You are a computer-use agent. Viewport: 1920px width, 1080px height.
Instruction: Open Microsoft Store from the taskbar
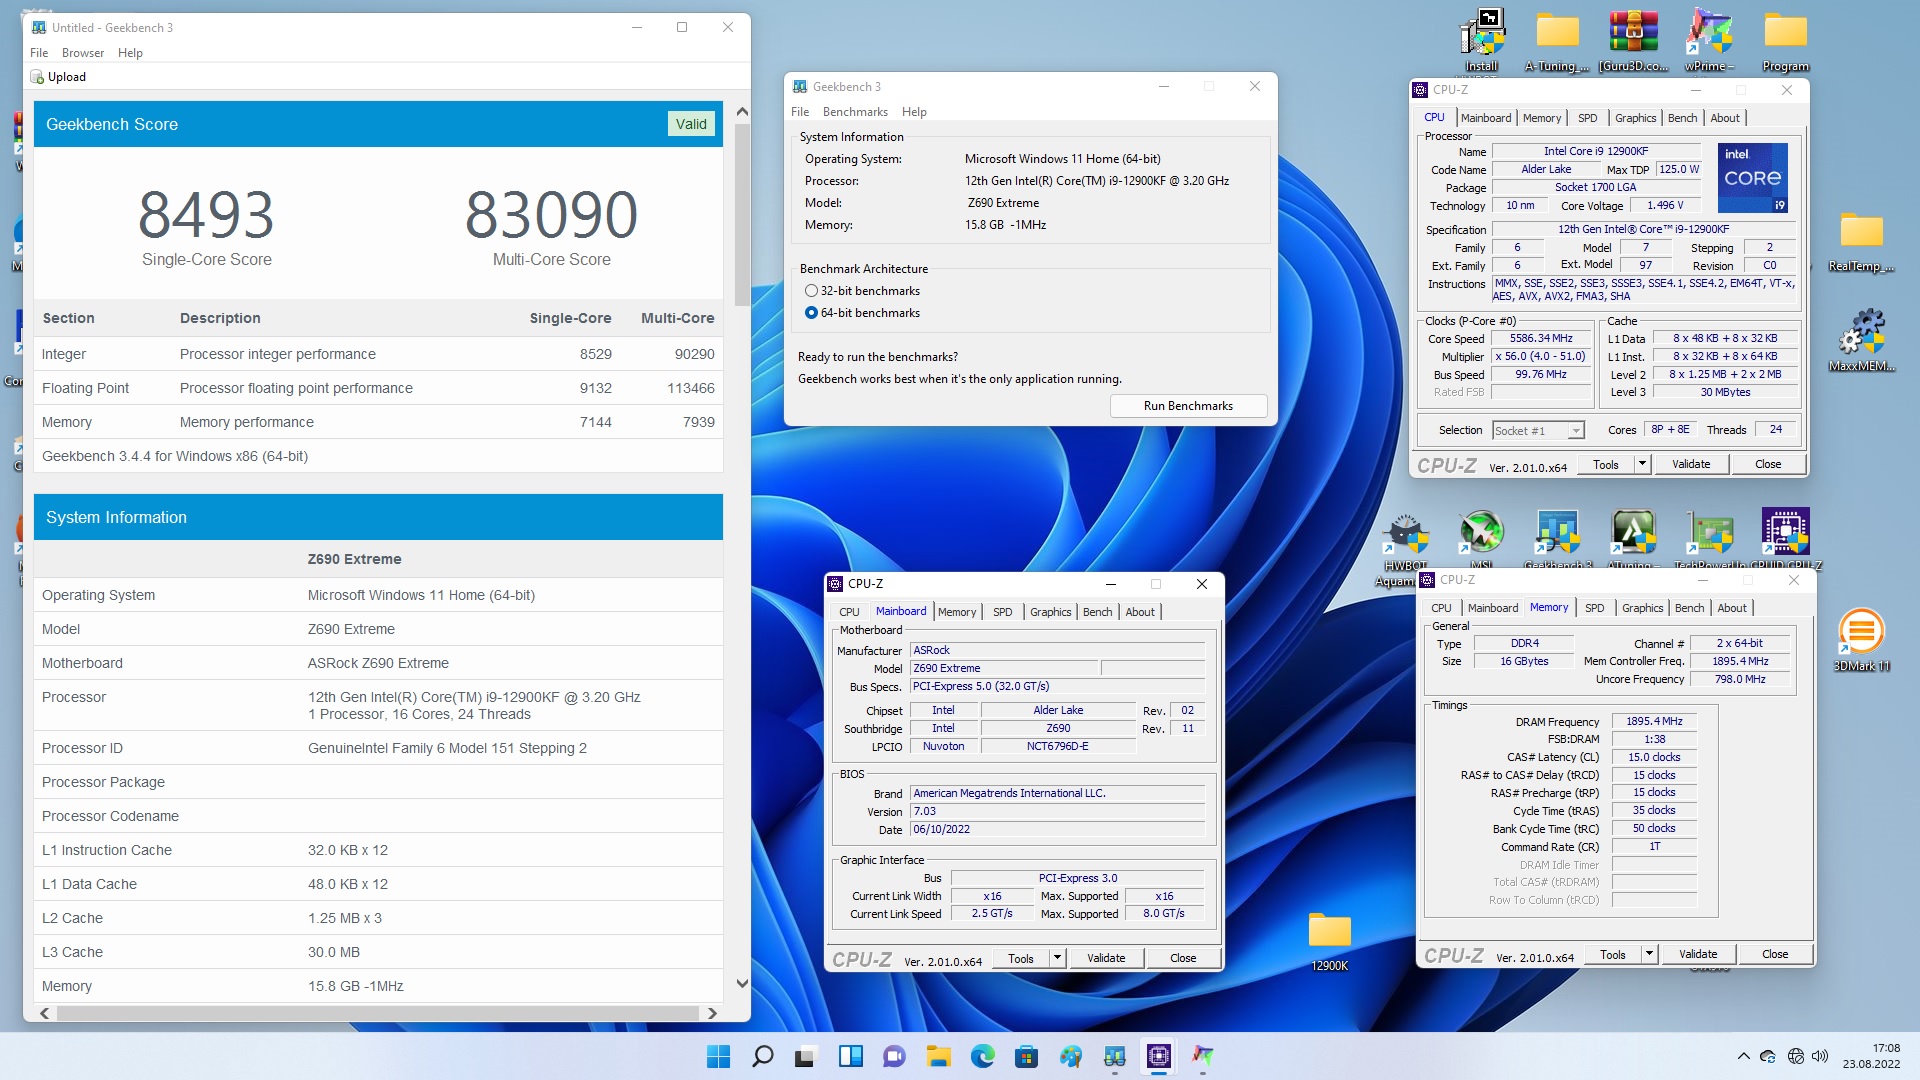tap(1026, 1056)
